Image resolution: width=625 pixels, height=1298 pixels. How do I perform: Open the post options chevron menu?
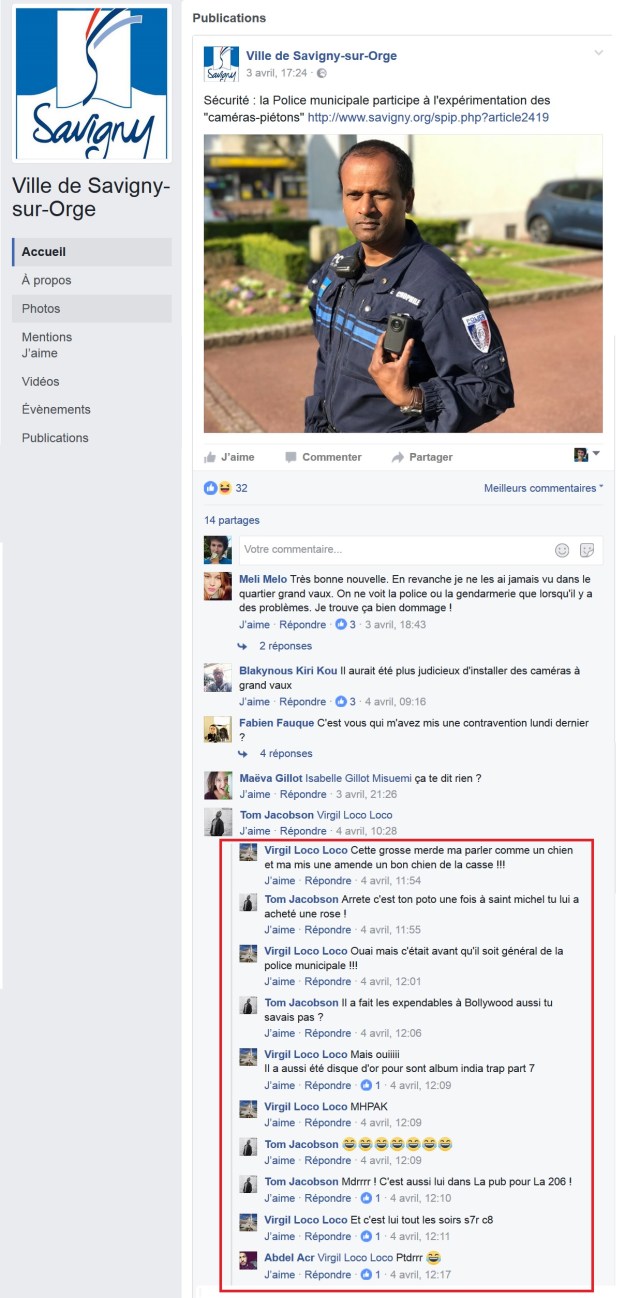point(598,52)
